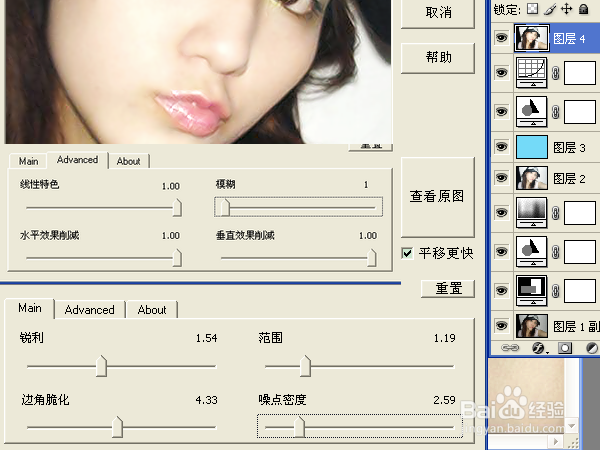Click the 范围 slider handle
600x450 pixels.
click(305, 366)
